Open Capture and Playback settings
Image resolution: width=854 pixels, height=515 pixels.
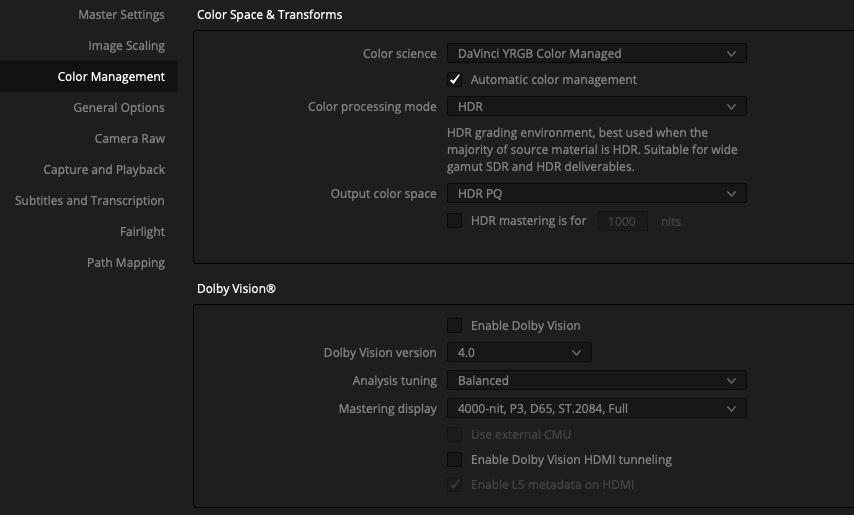click(x=104, y=170)
